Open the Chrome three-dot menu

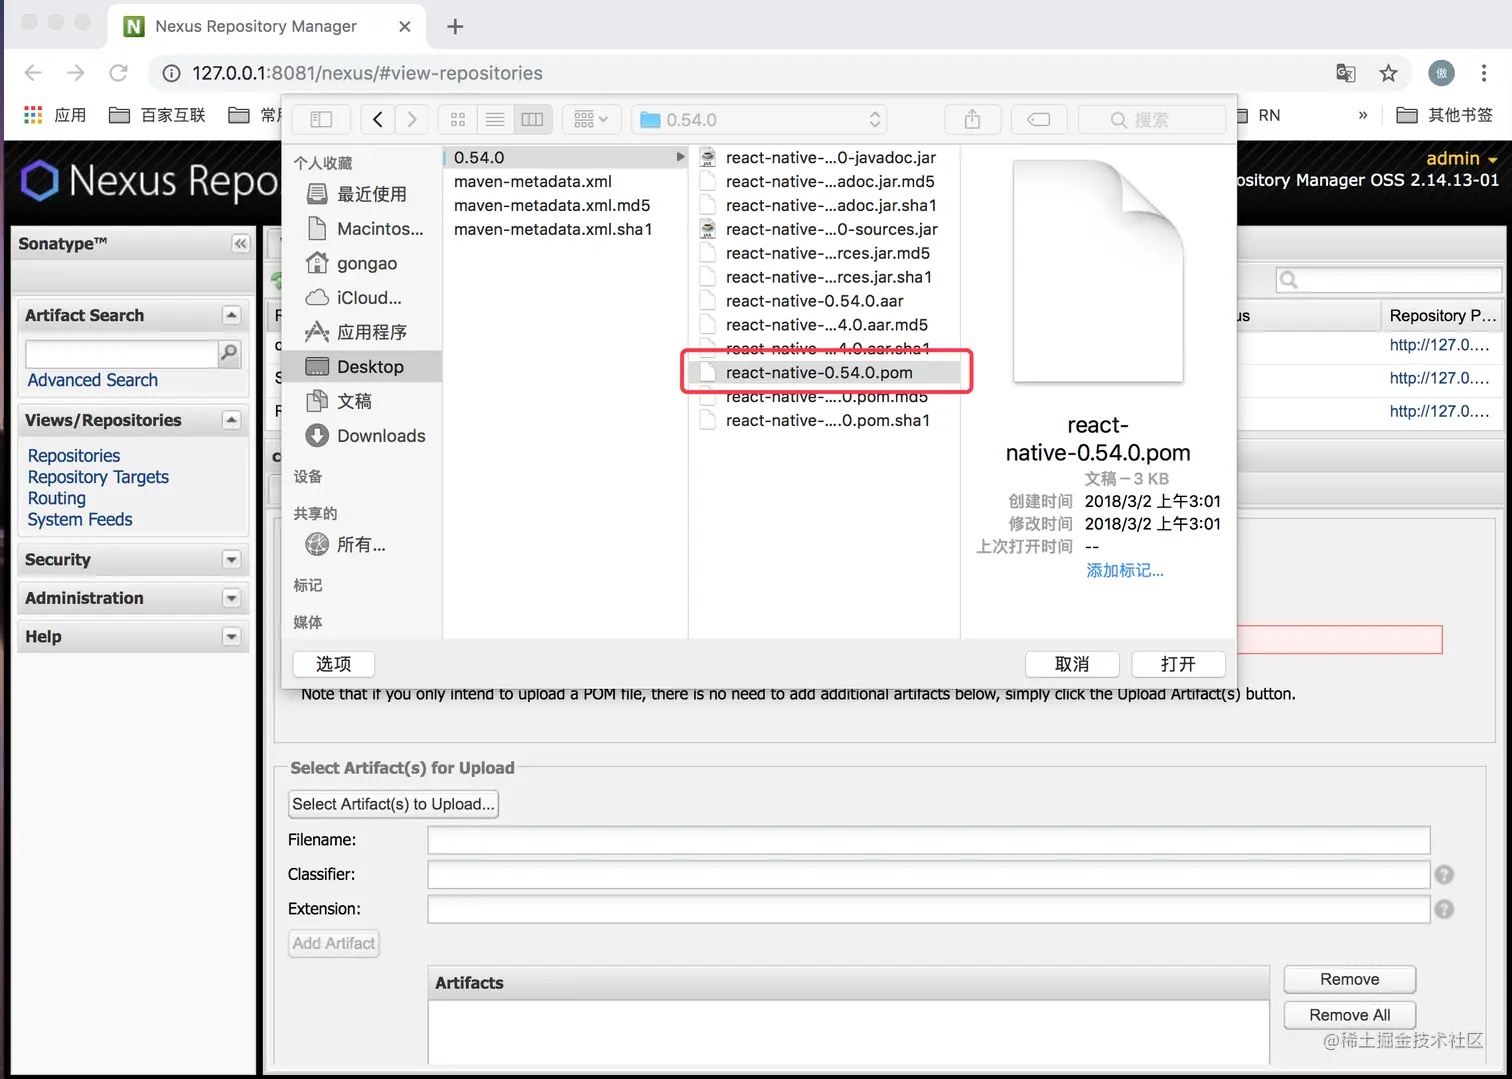coord(1484,73)
